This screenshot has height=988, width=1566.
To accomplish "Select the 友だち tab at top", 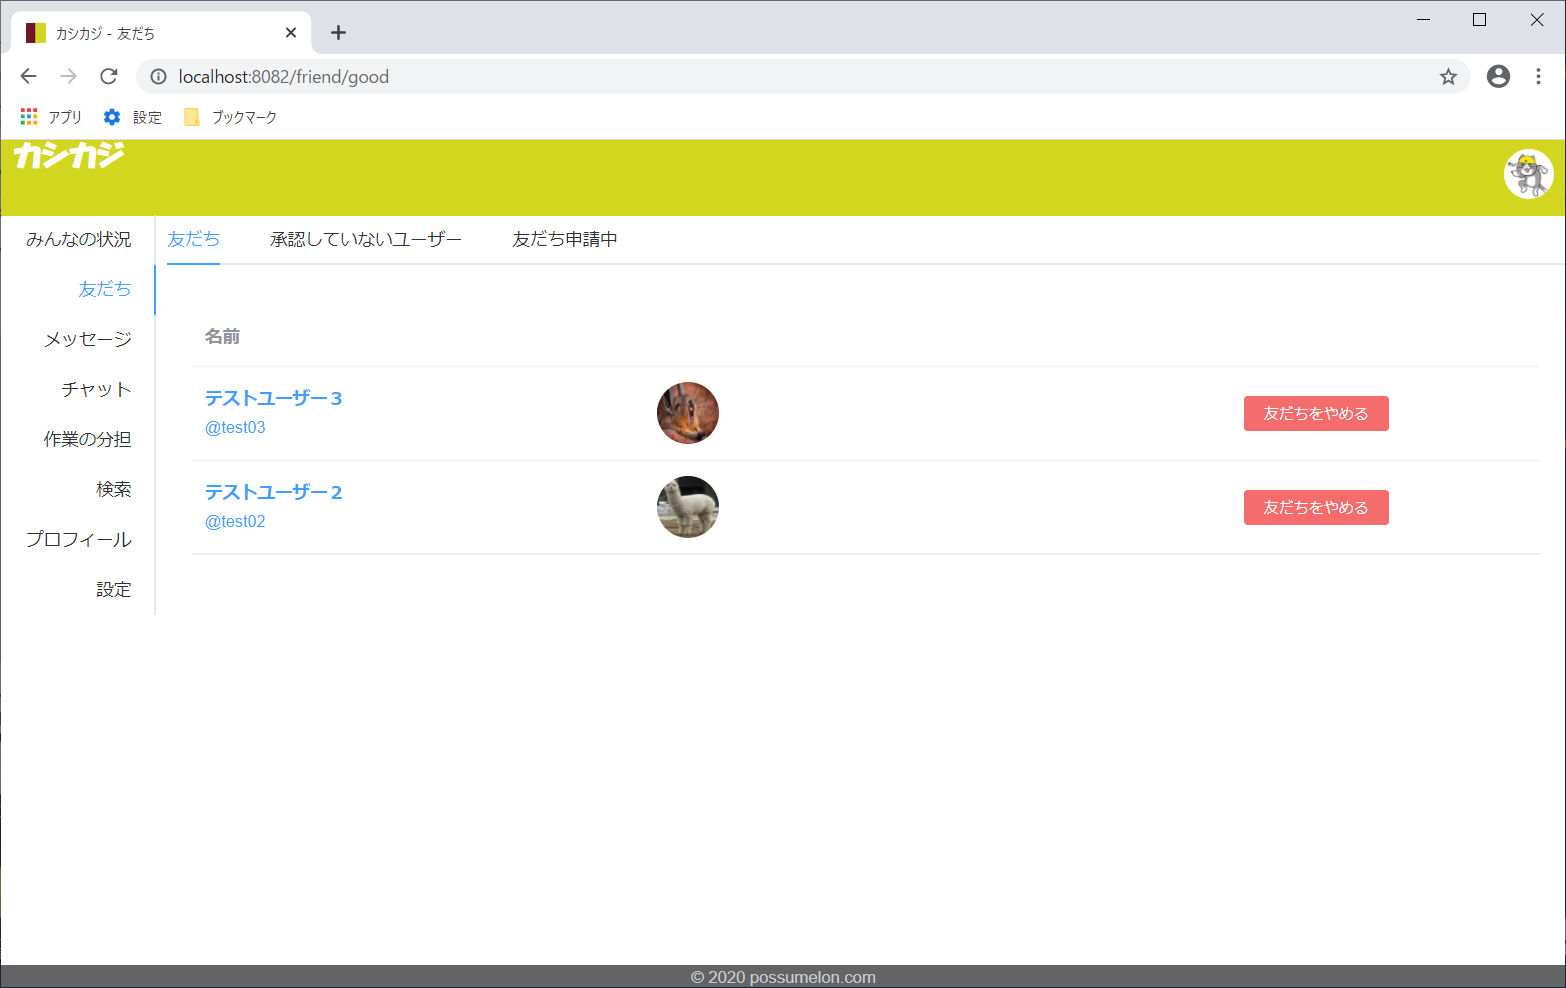I will (x=193, y=239).
